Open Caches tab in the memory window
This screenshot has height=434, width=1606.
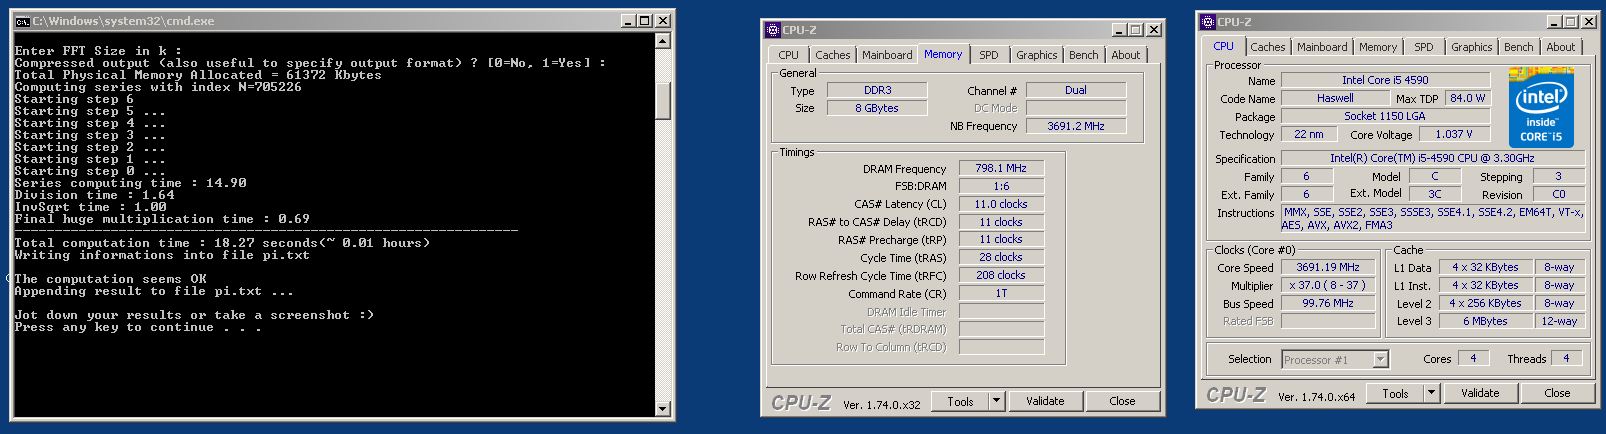pyautogui.click(x=832, y=55)
